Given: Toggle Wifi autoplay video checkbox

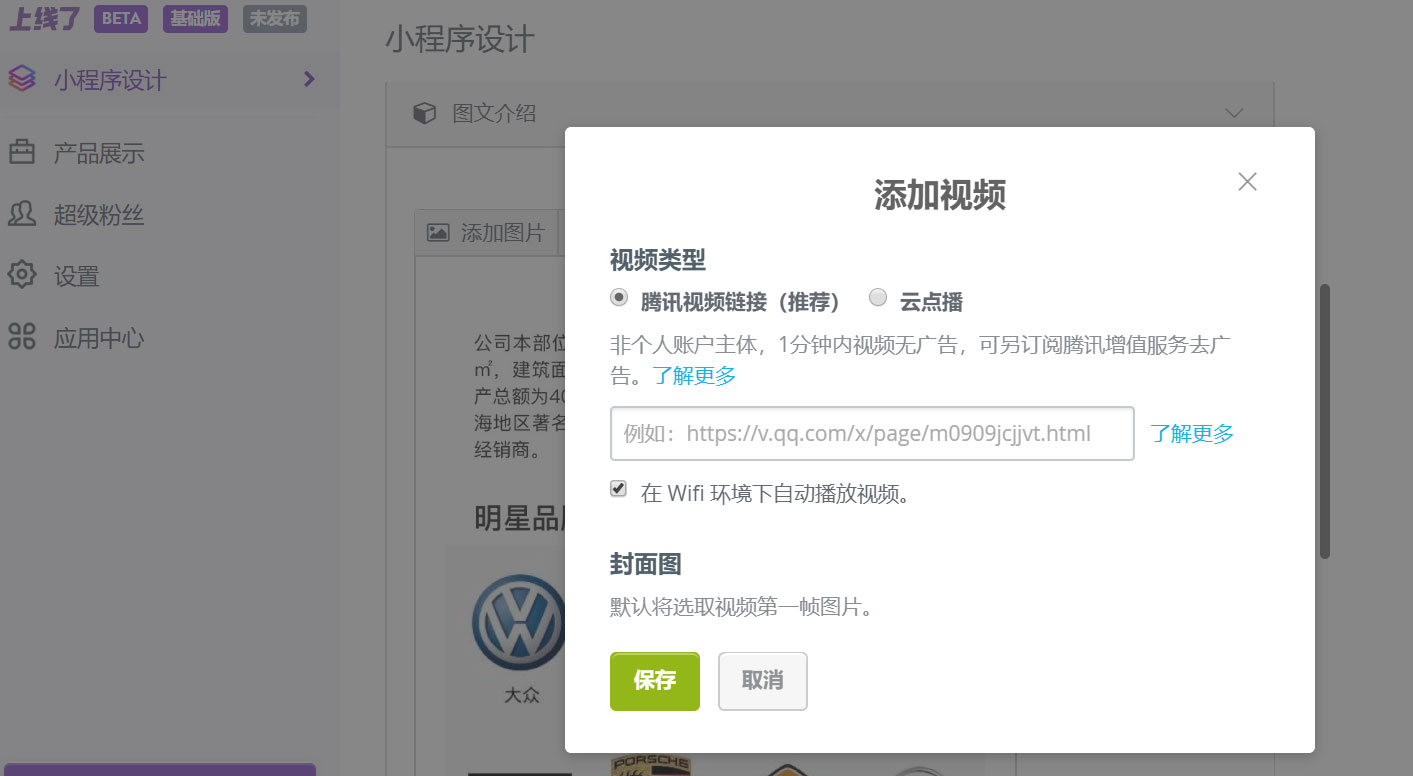Looking at the screenshot, I should click(x=619, y=489).
